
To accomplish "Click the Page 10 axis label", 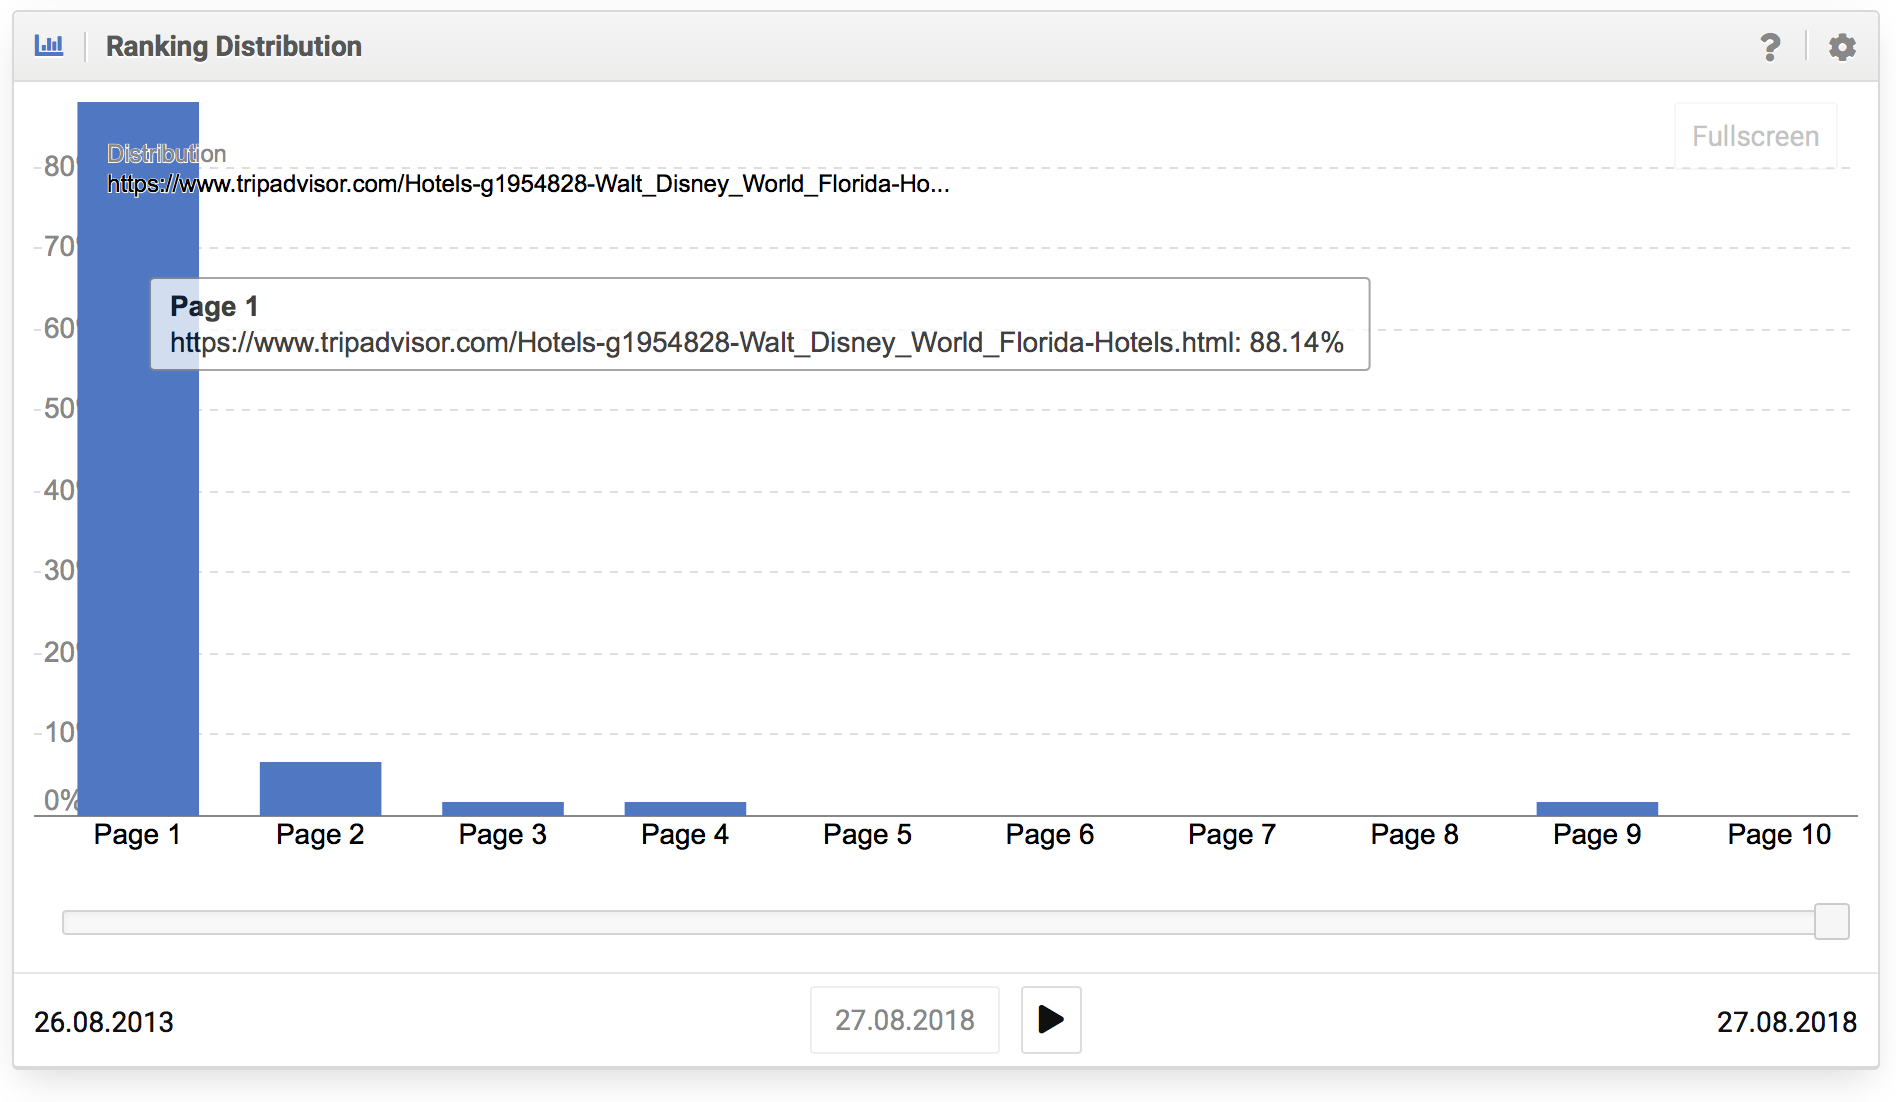I will click(x=1779, y=835).
